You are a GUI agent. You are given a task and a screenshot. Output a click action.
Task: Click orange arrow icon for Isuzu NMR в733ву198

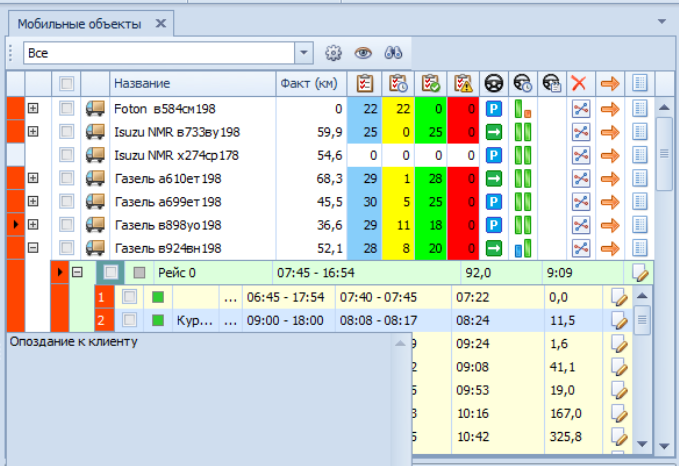click(x=610, y=131)
